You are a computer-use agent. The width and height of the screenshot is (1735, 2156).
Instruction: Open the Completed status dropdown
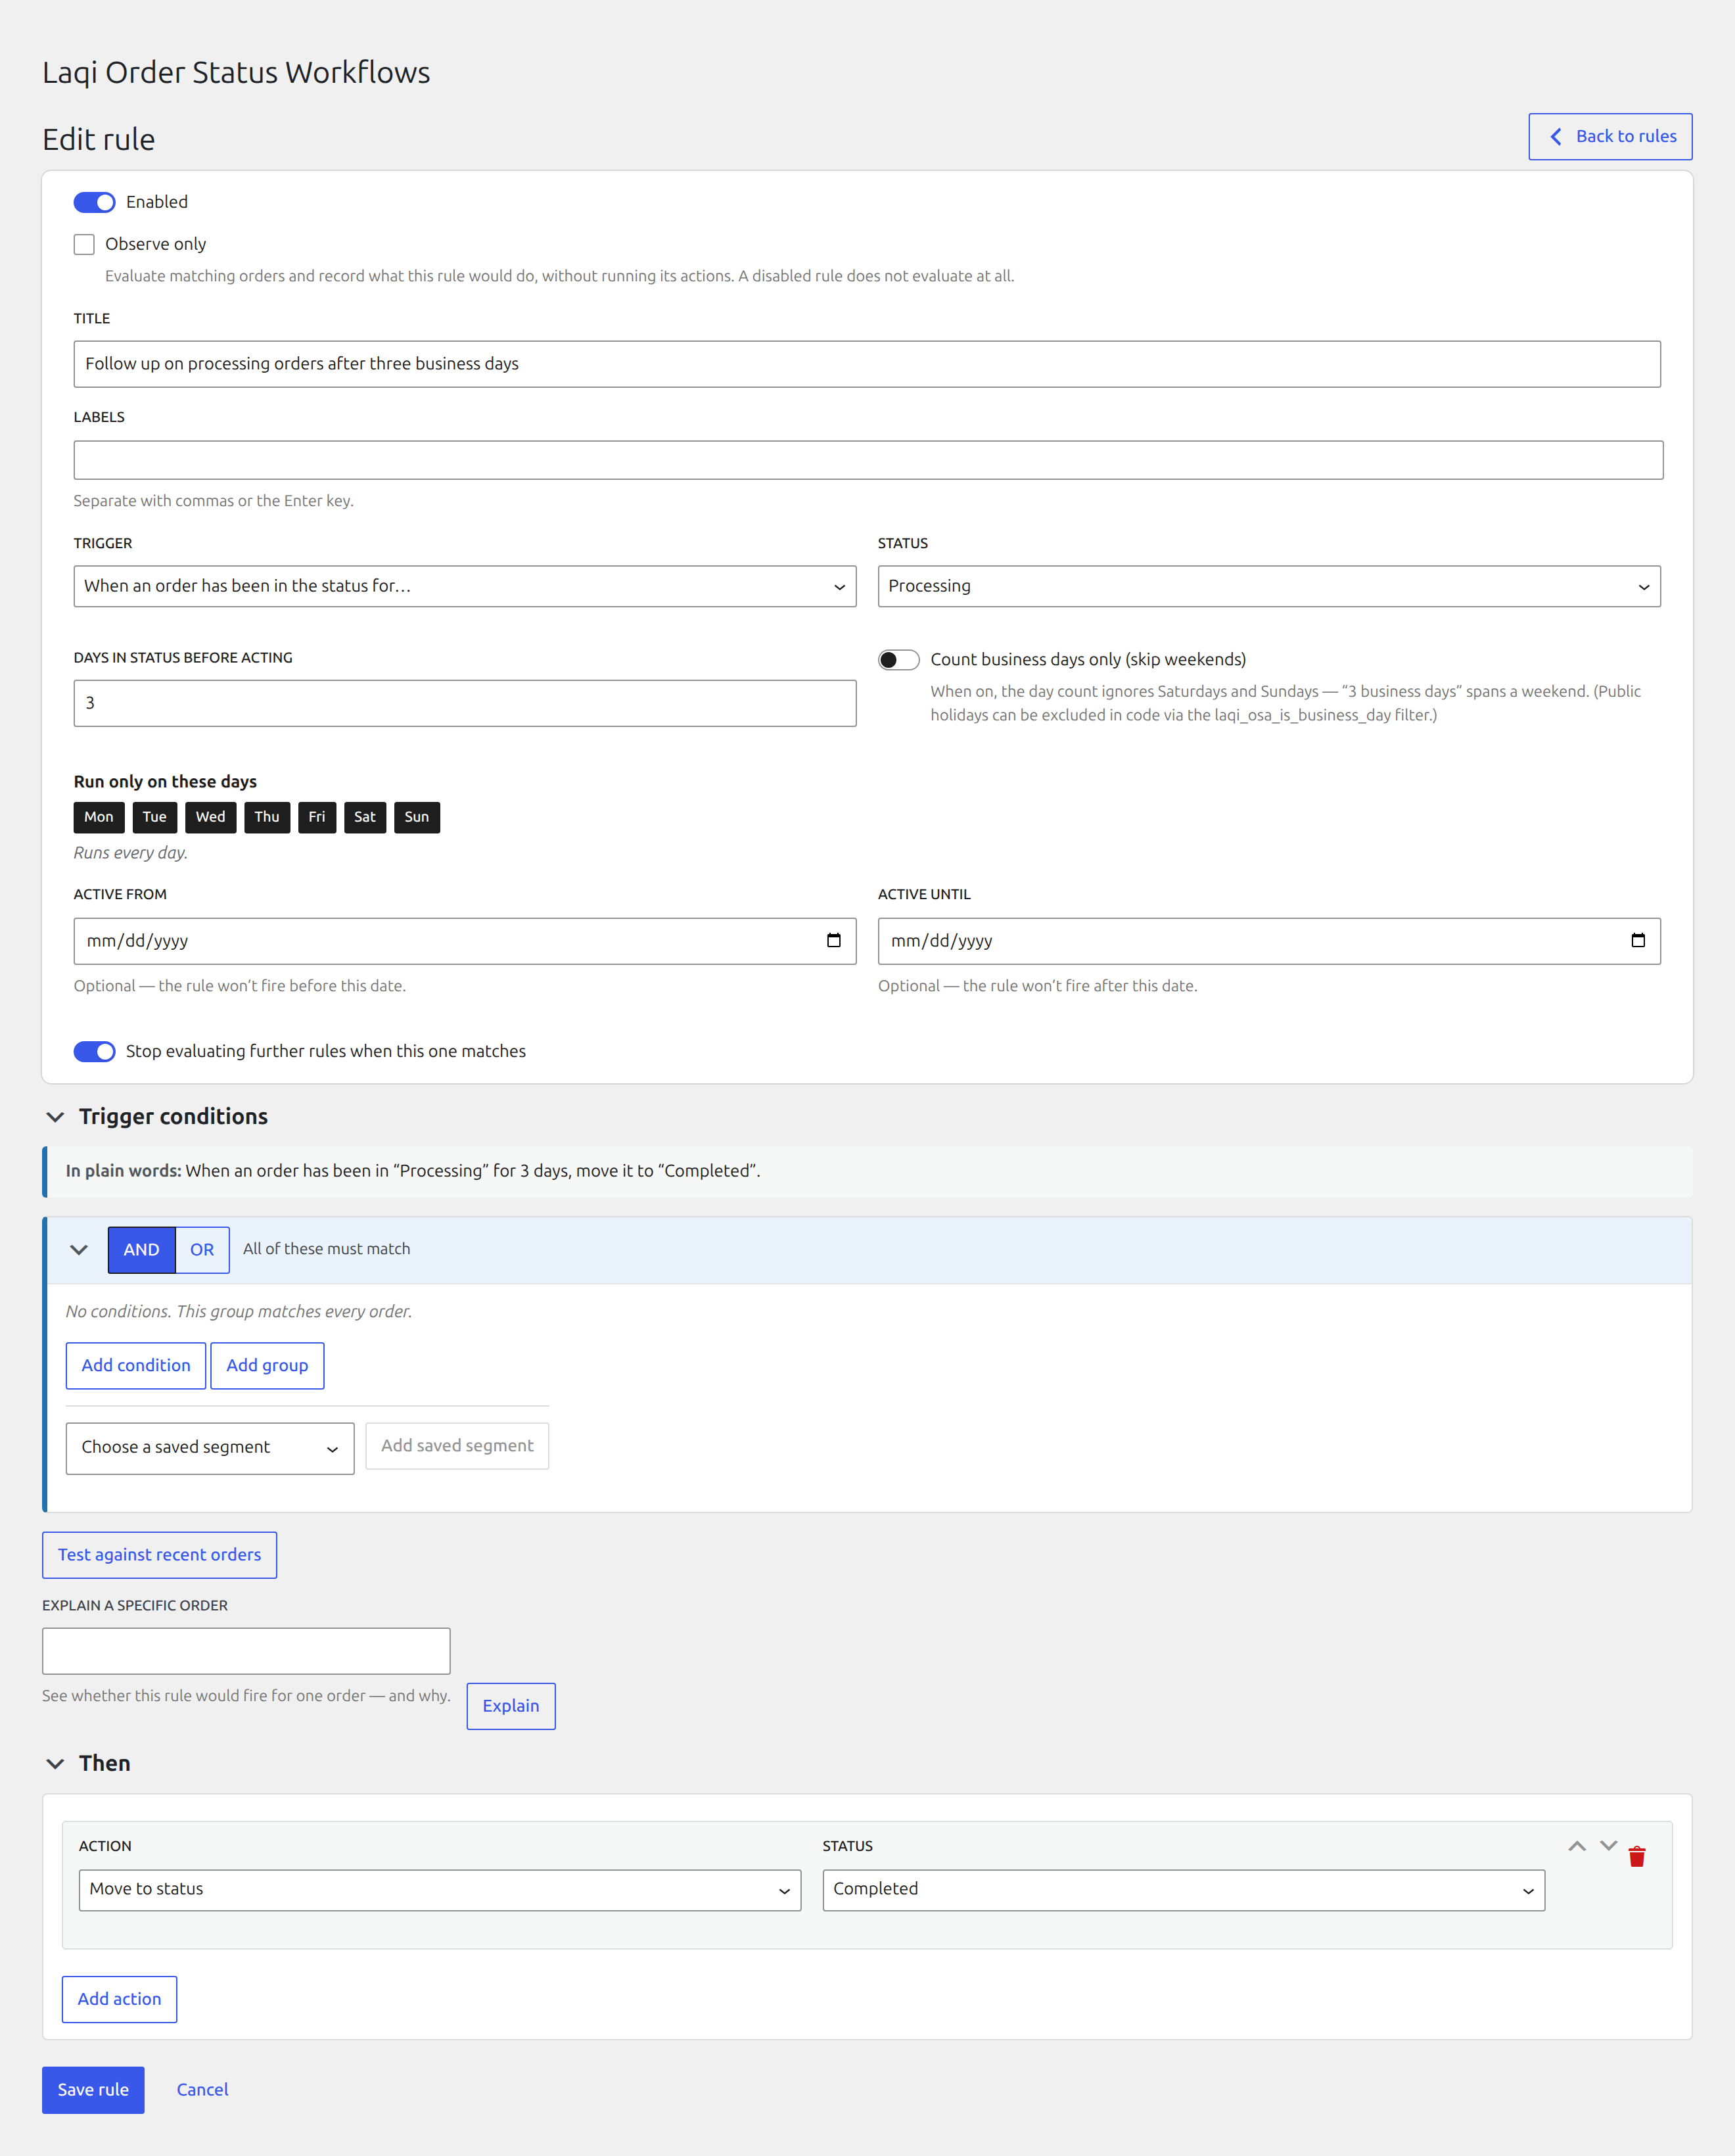(x=1184, y=1891)
